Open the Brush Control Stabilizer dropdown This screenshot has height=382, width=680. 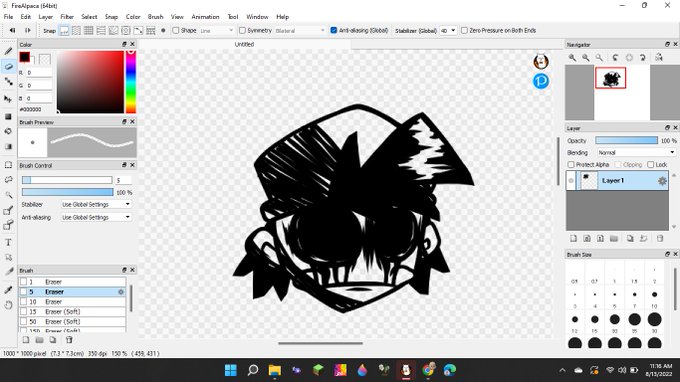click(95, 204)
